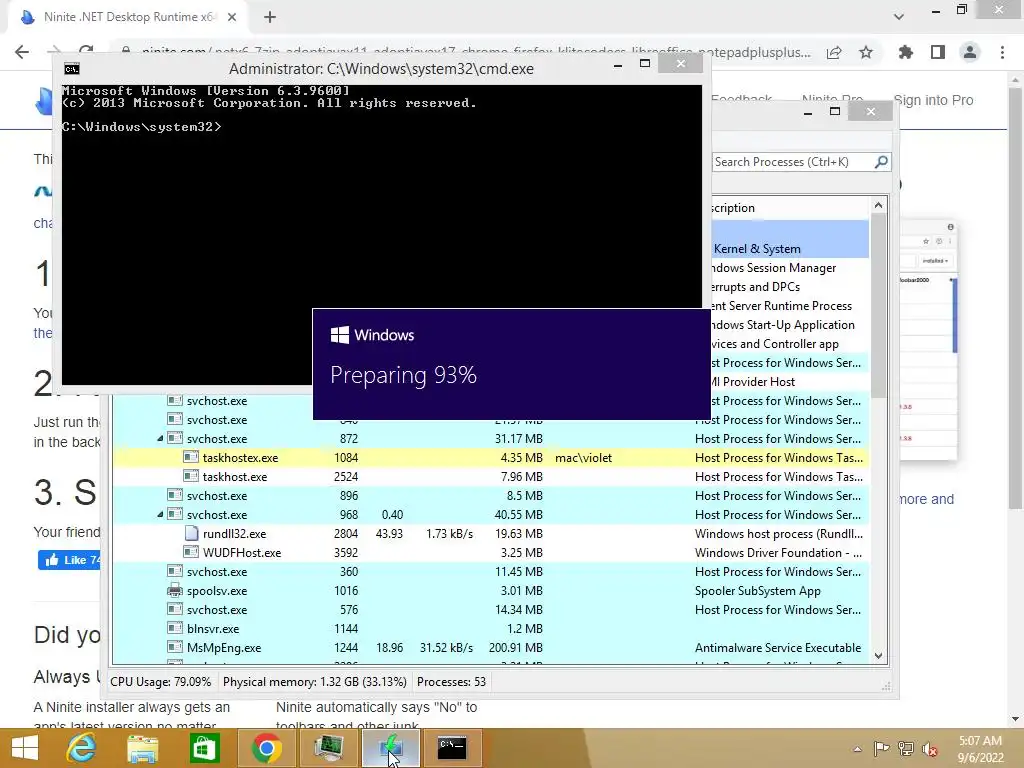The width and height of the screenshot is (1024, 768).
Task: Select svchost.exe with PID 896
Action: click(491, 496)
